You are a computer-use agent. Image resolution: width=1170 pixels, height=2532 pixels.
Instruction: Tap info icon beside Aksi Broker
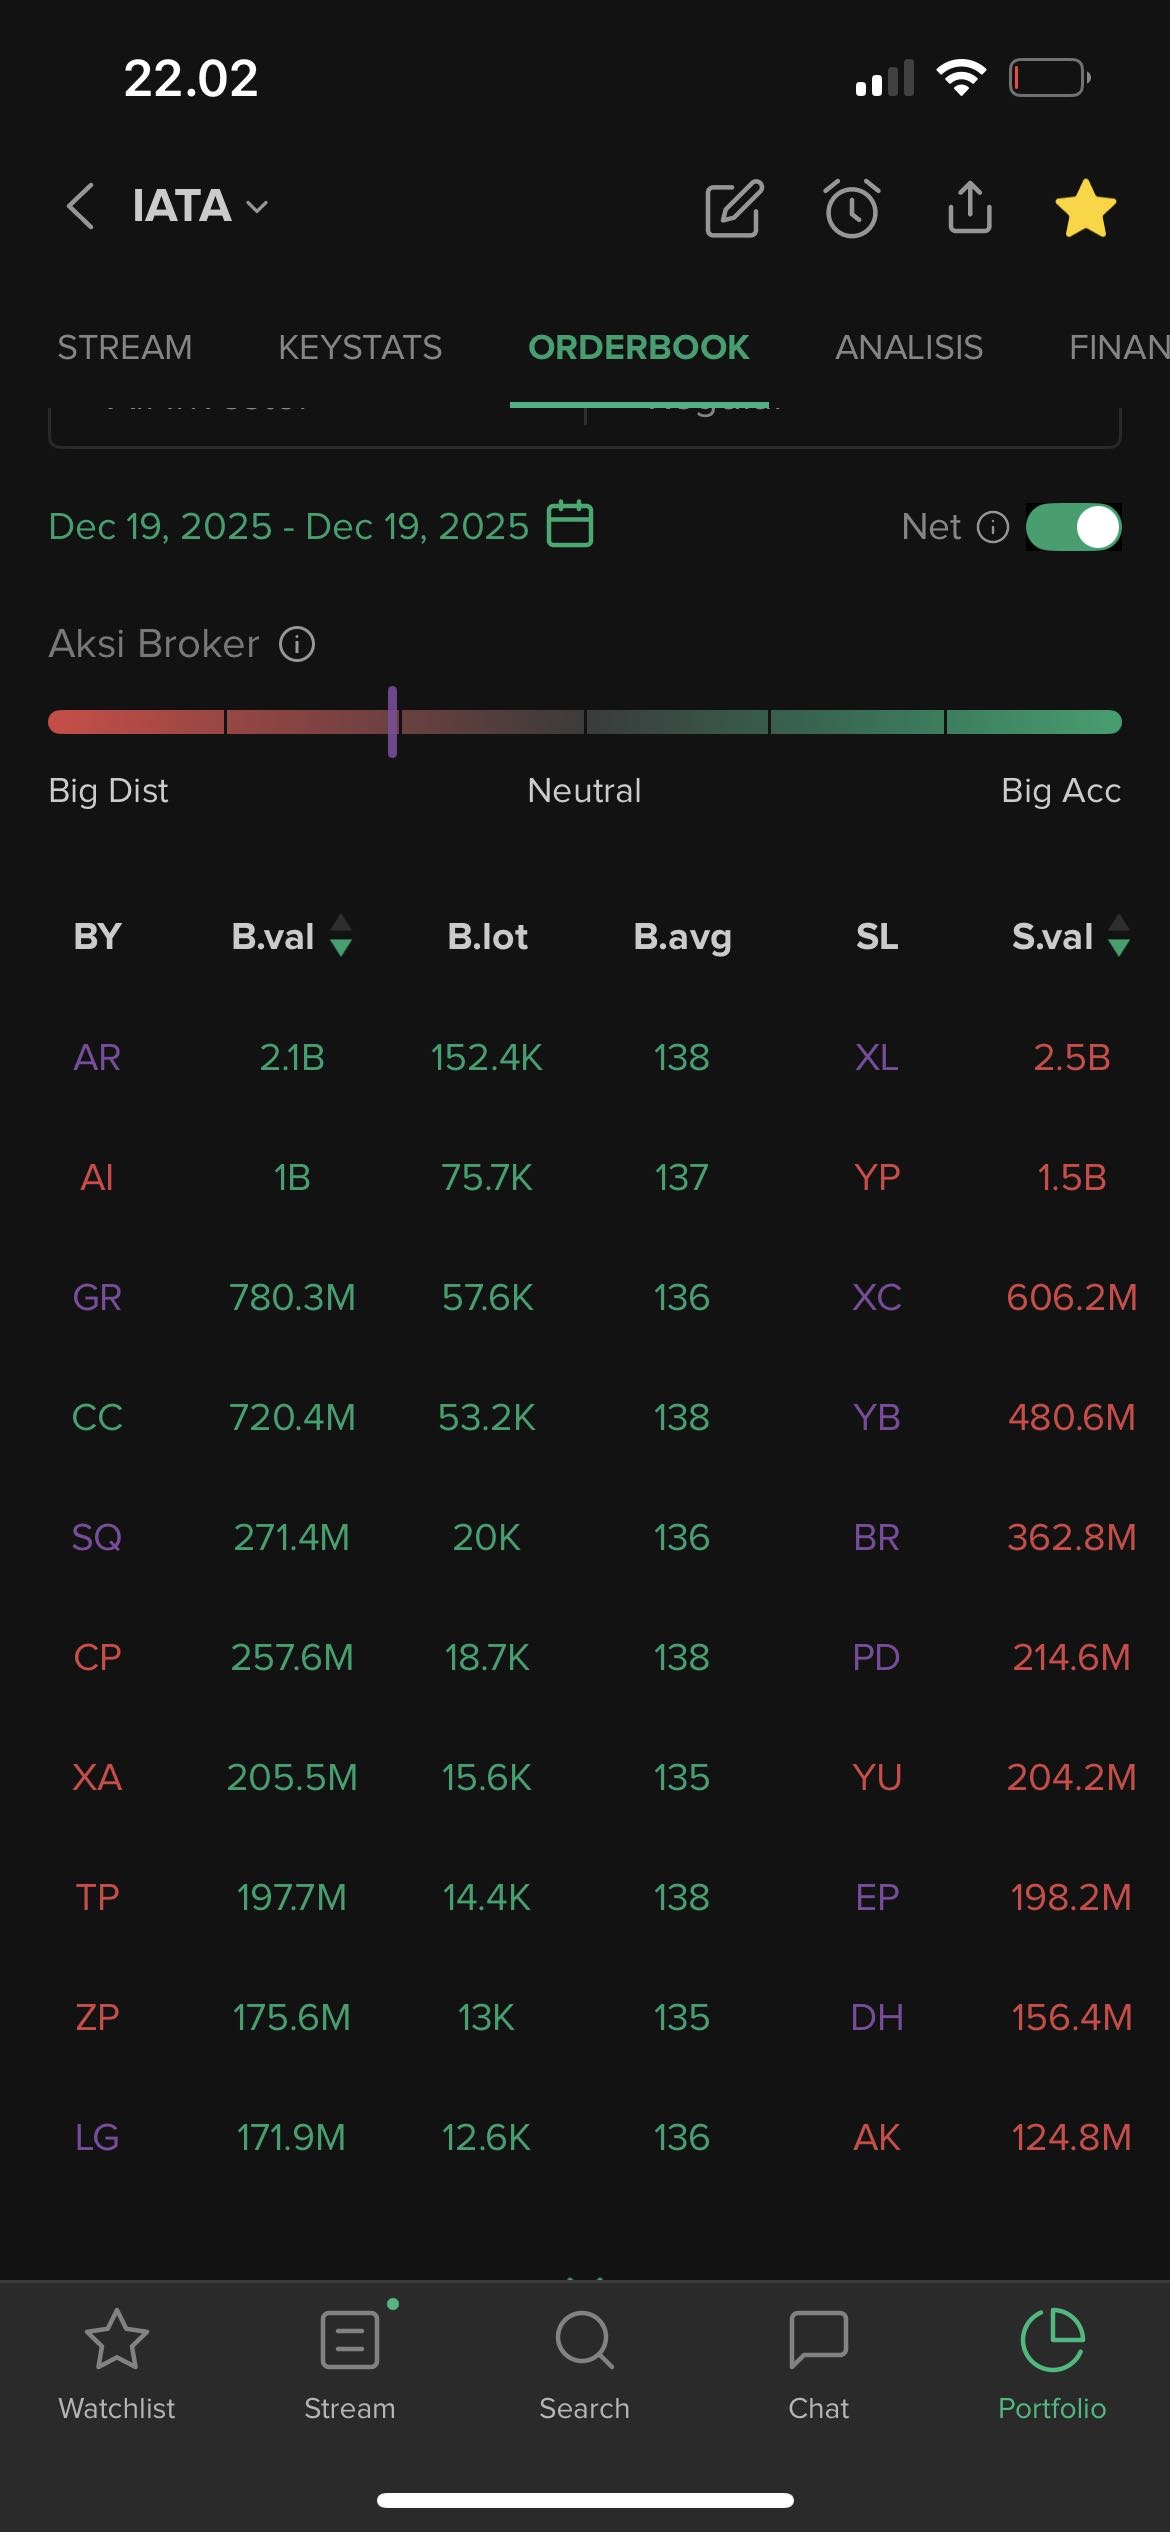(297, 644)
